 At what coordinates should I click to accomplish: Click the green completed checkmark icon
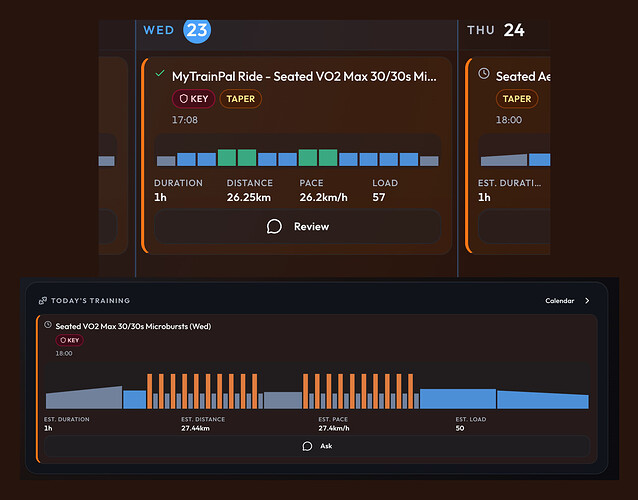[x=160, y=74]
